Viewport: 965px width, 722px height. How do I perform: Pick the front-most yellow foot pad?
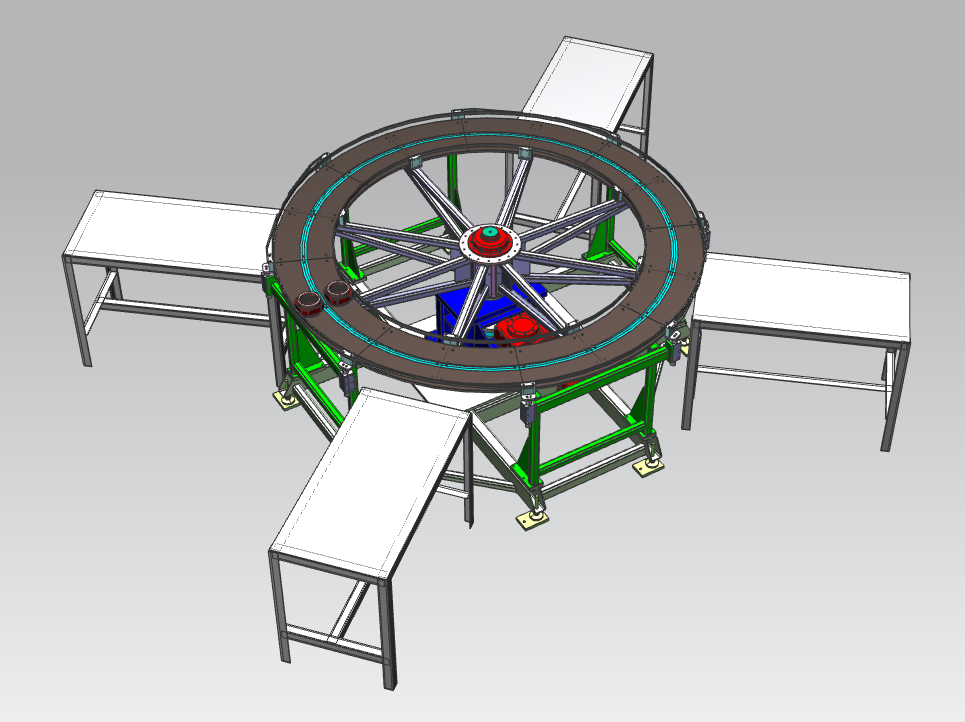click(532, 520)
